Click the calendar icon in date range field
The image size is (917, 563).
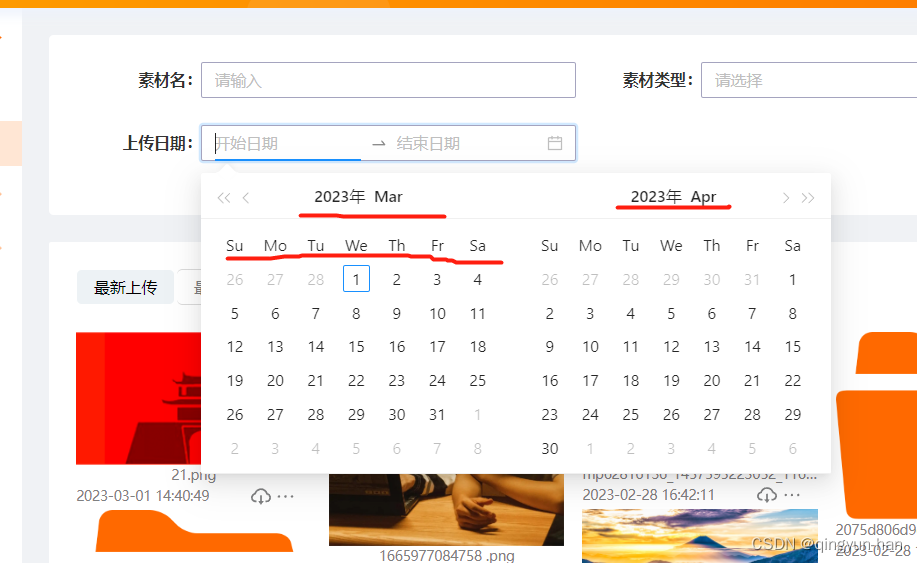[555, 143]
